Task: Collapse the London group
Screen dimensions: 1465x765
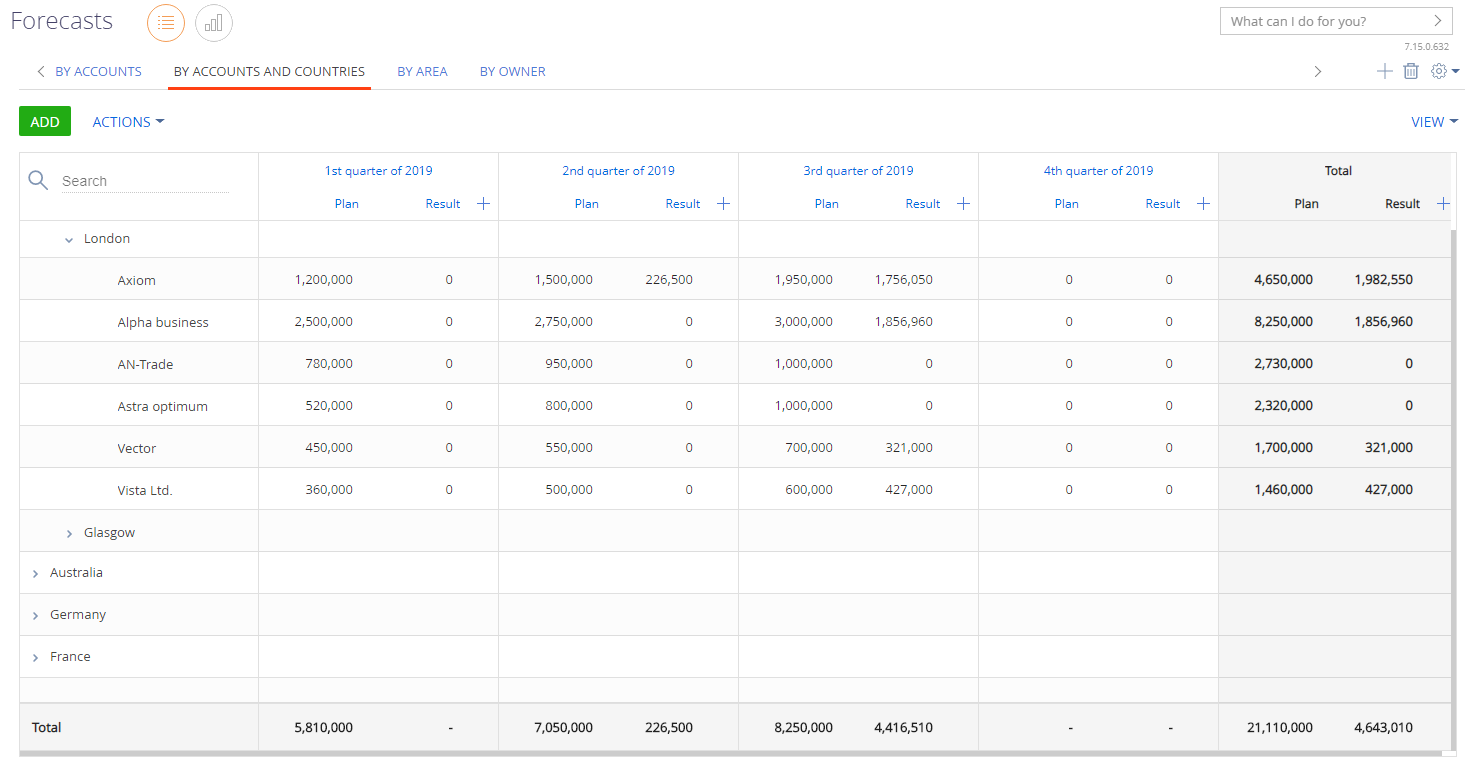Action: tap(69, 239)
